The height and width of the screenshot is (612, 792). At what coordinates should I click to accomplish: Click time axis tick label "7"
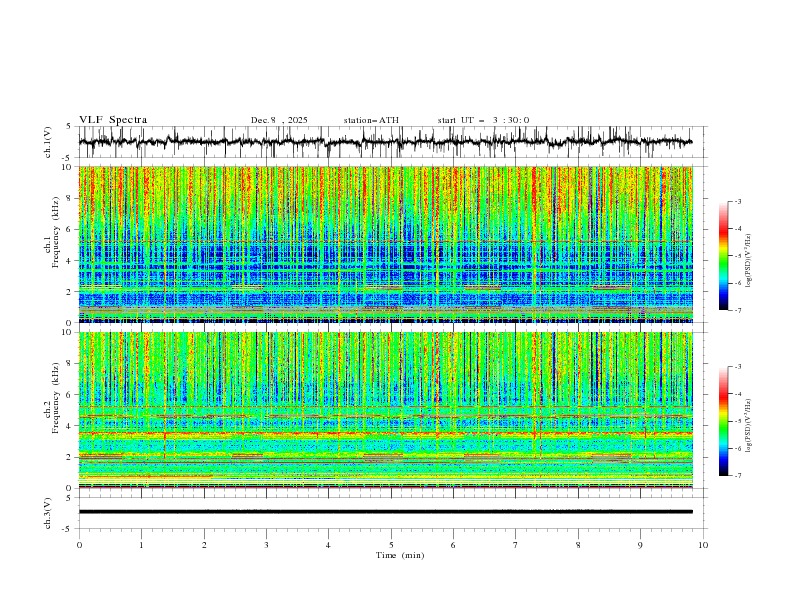(x=516, y=545)
